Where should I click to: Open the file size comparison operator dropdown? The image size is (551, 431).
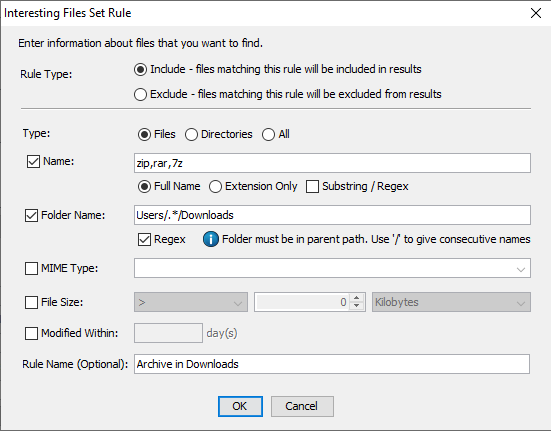coord(191,302)
